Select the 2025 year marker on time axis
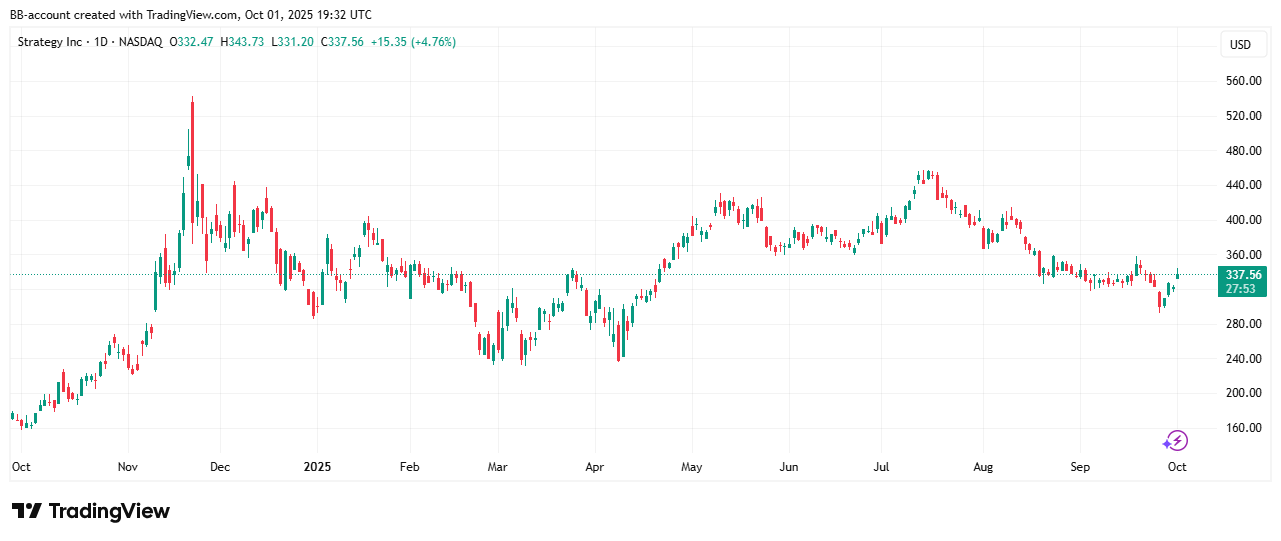The image size is (1281, 541). [x=317, y=467]
